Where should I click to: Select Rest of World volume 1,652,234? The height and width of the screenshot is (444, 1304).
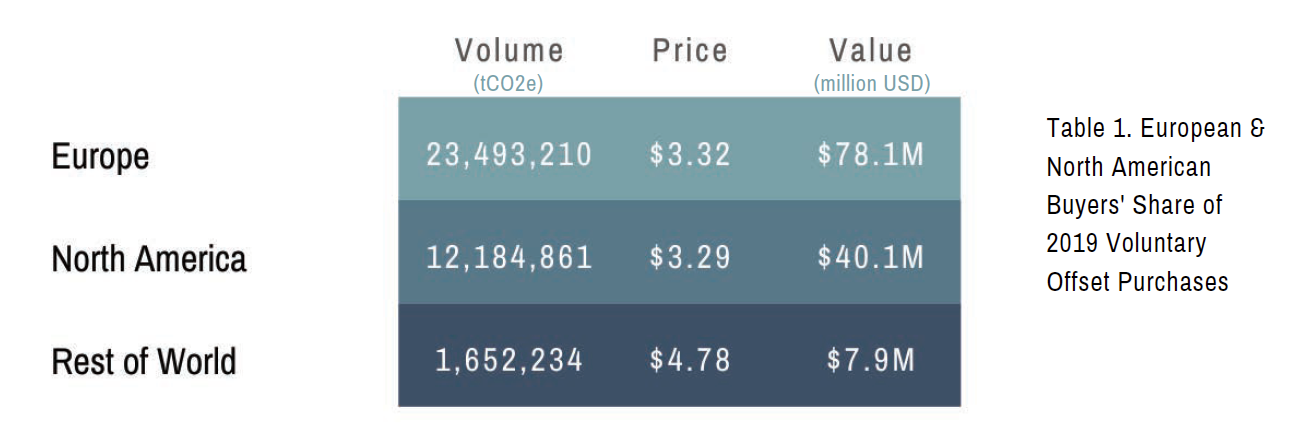509,360
